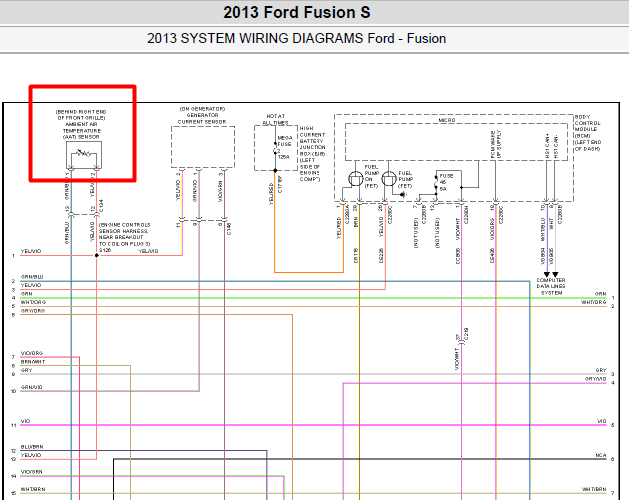Click the "BLU/BRN" label at left pin 12

32,447
